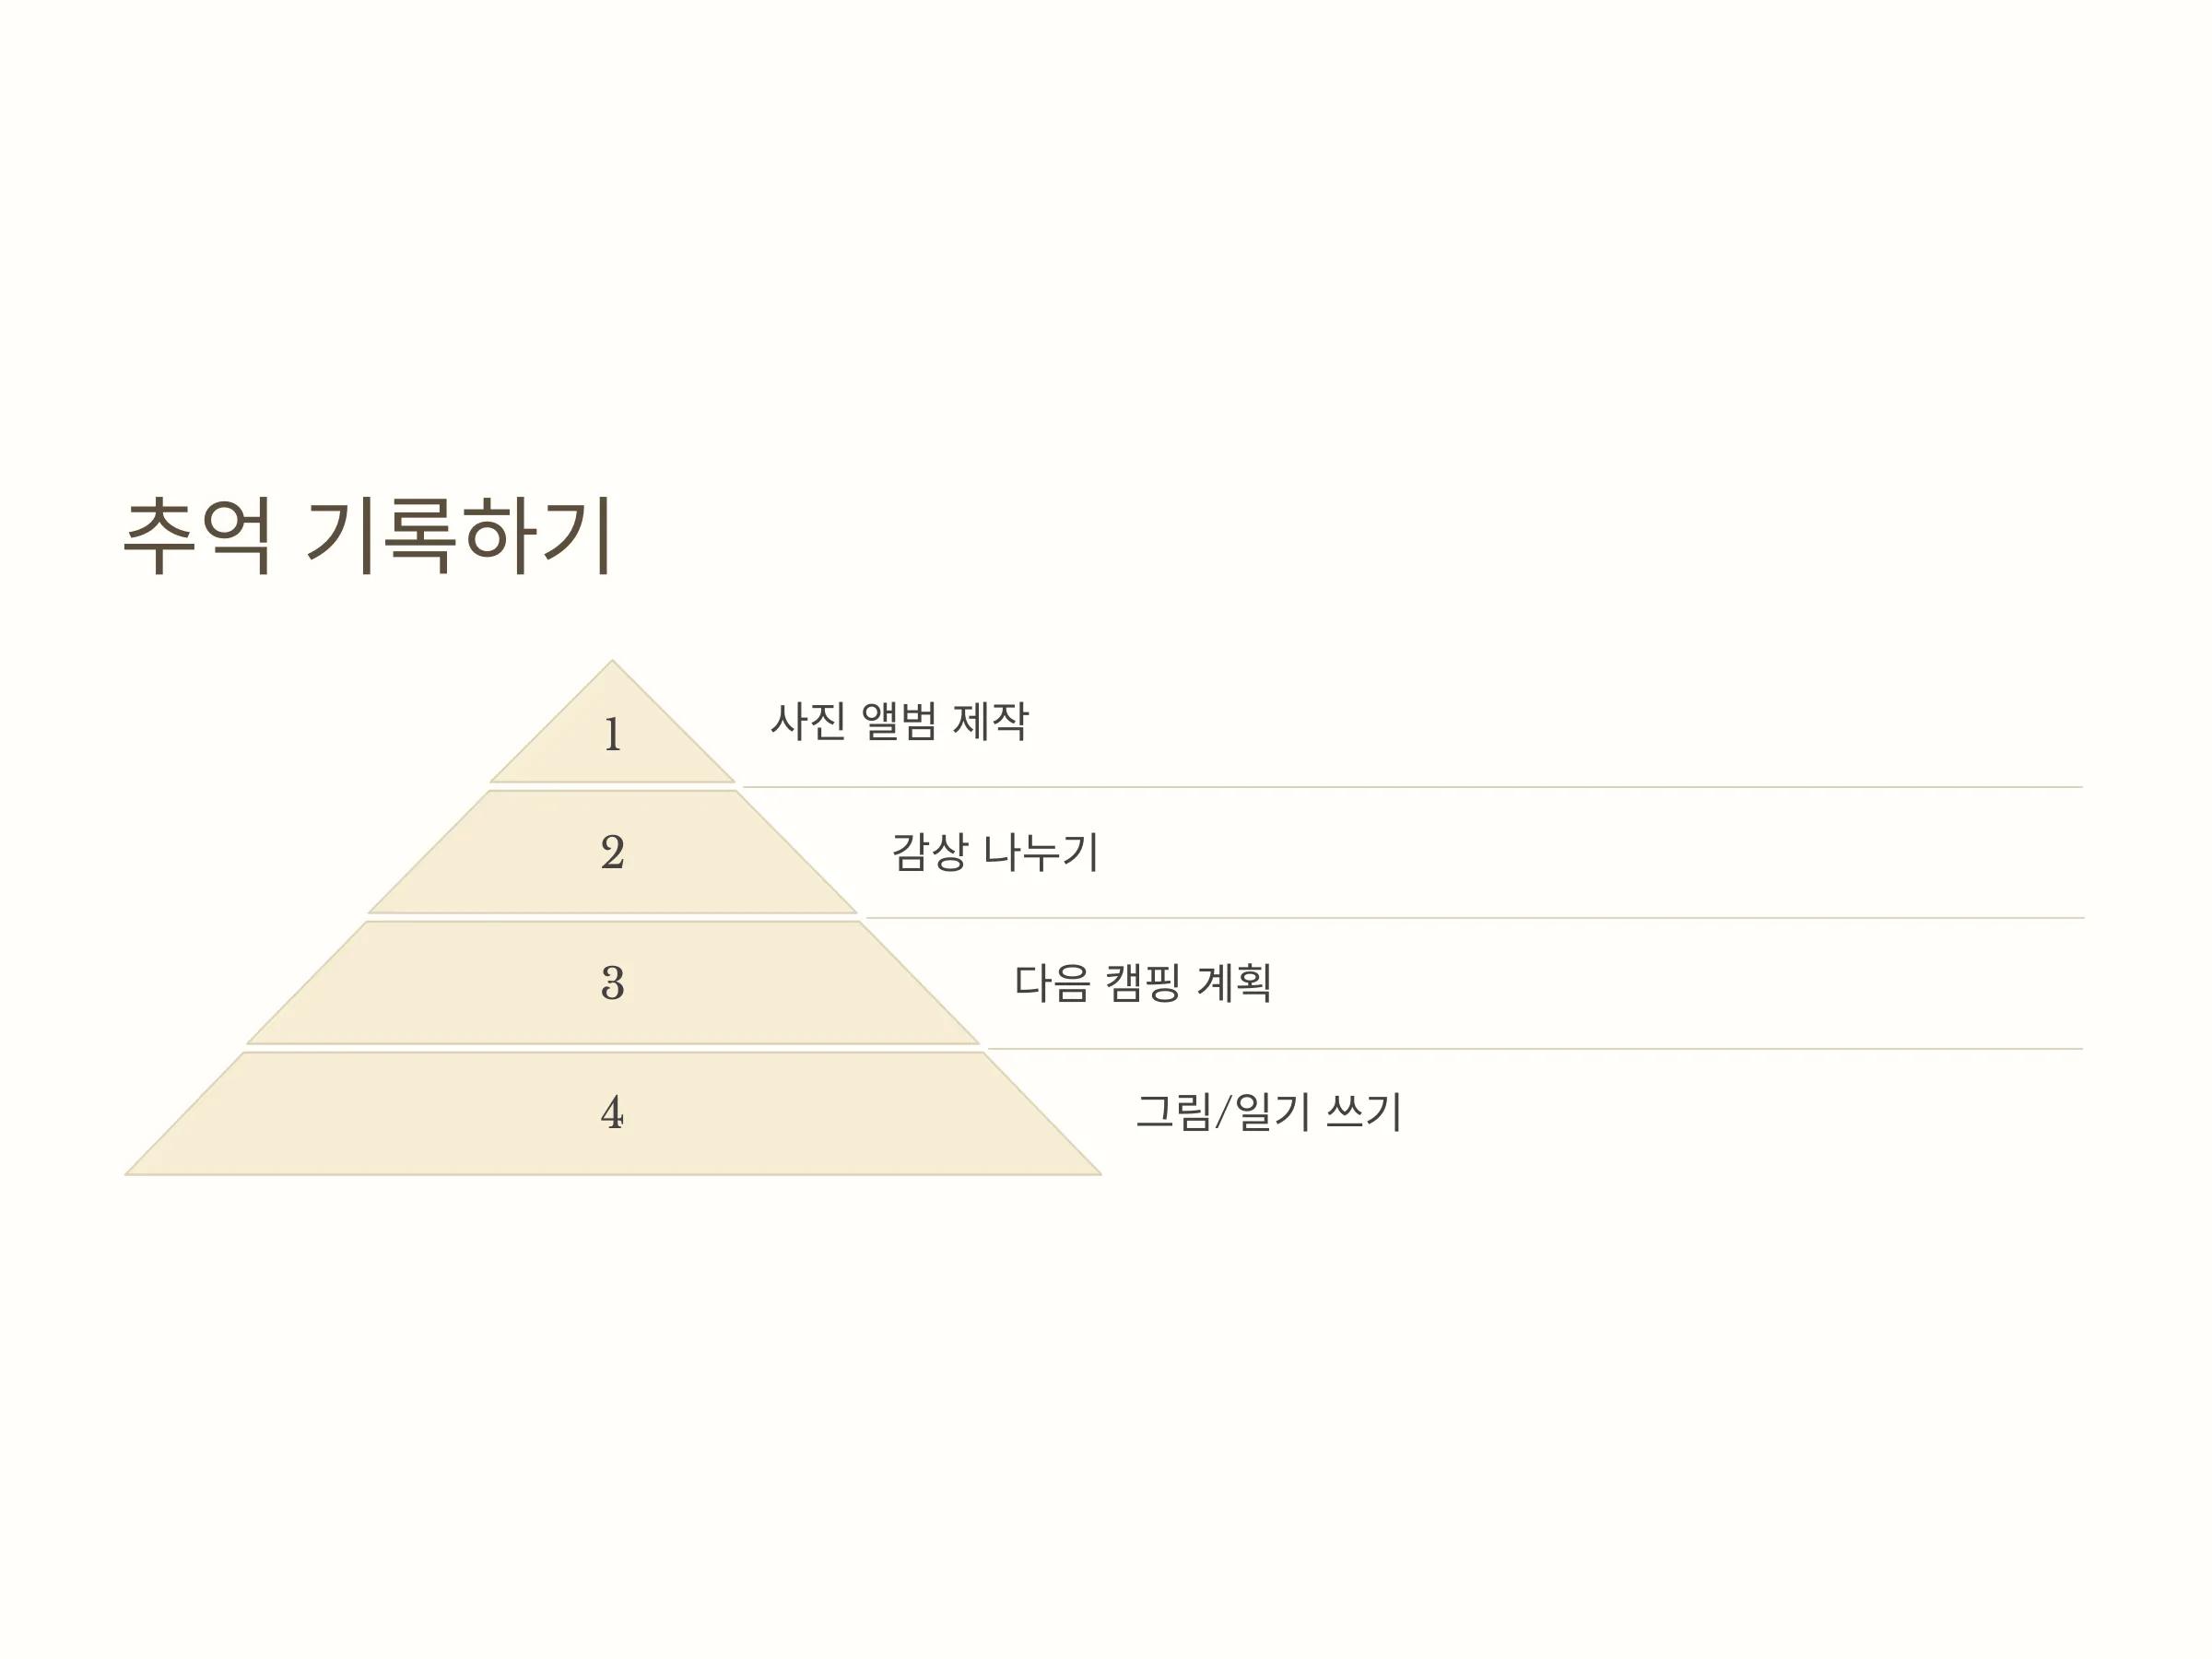Select the 다음 캠핑 계획 label
Viewport: 2212px width, 1659px height.
[1143, 982]
